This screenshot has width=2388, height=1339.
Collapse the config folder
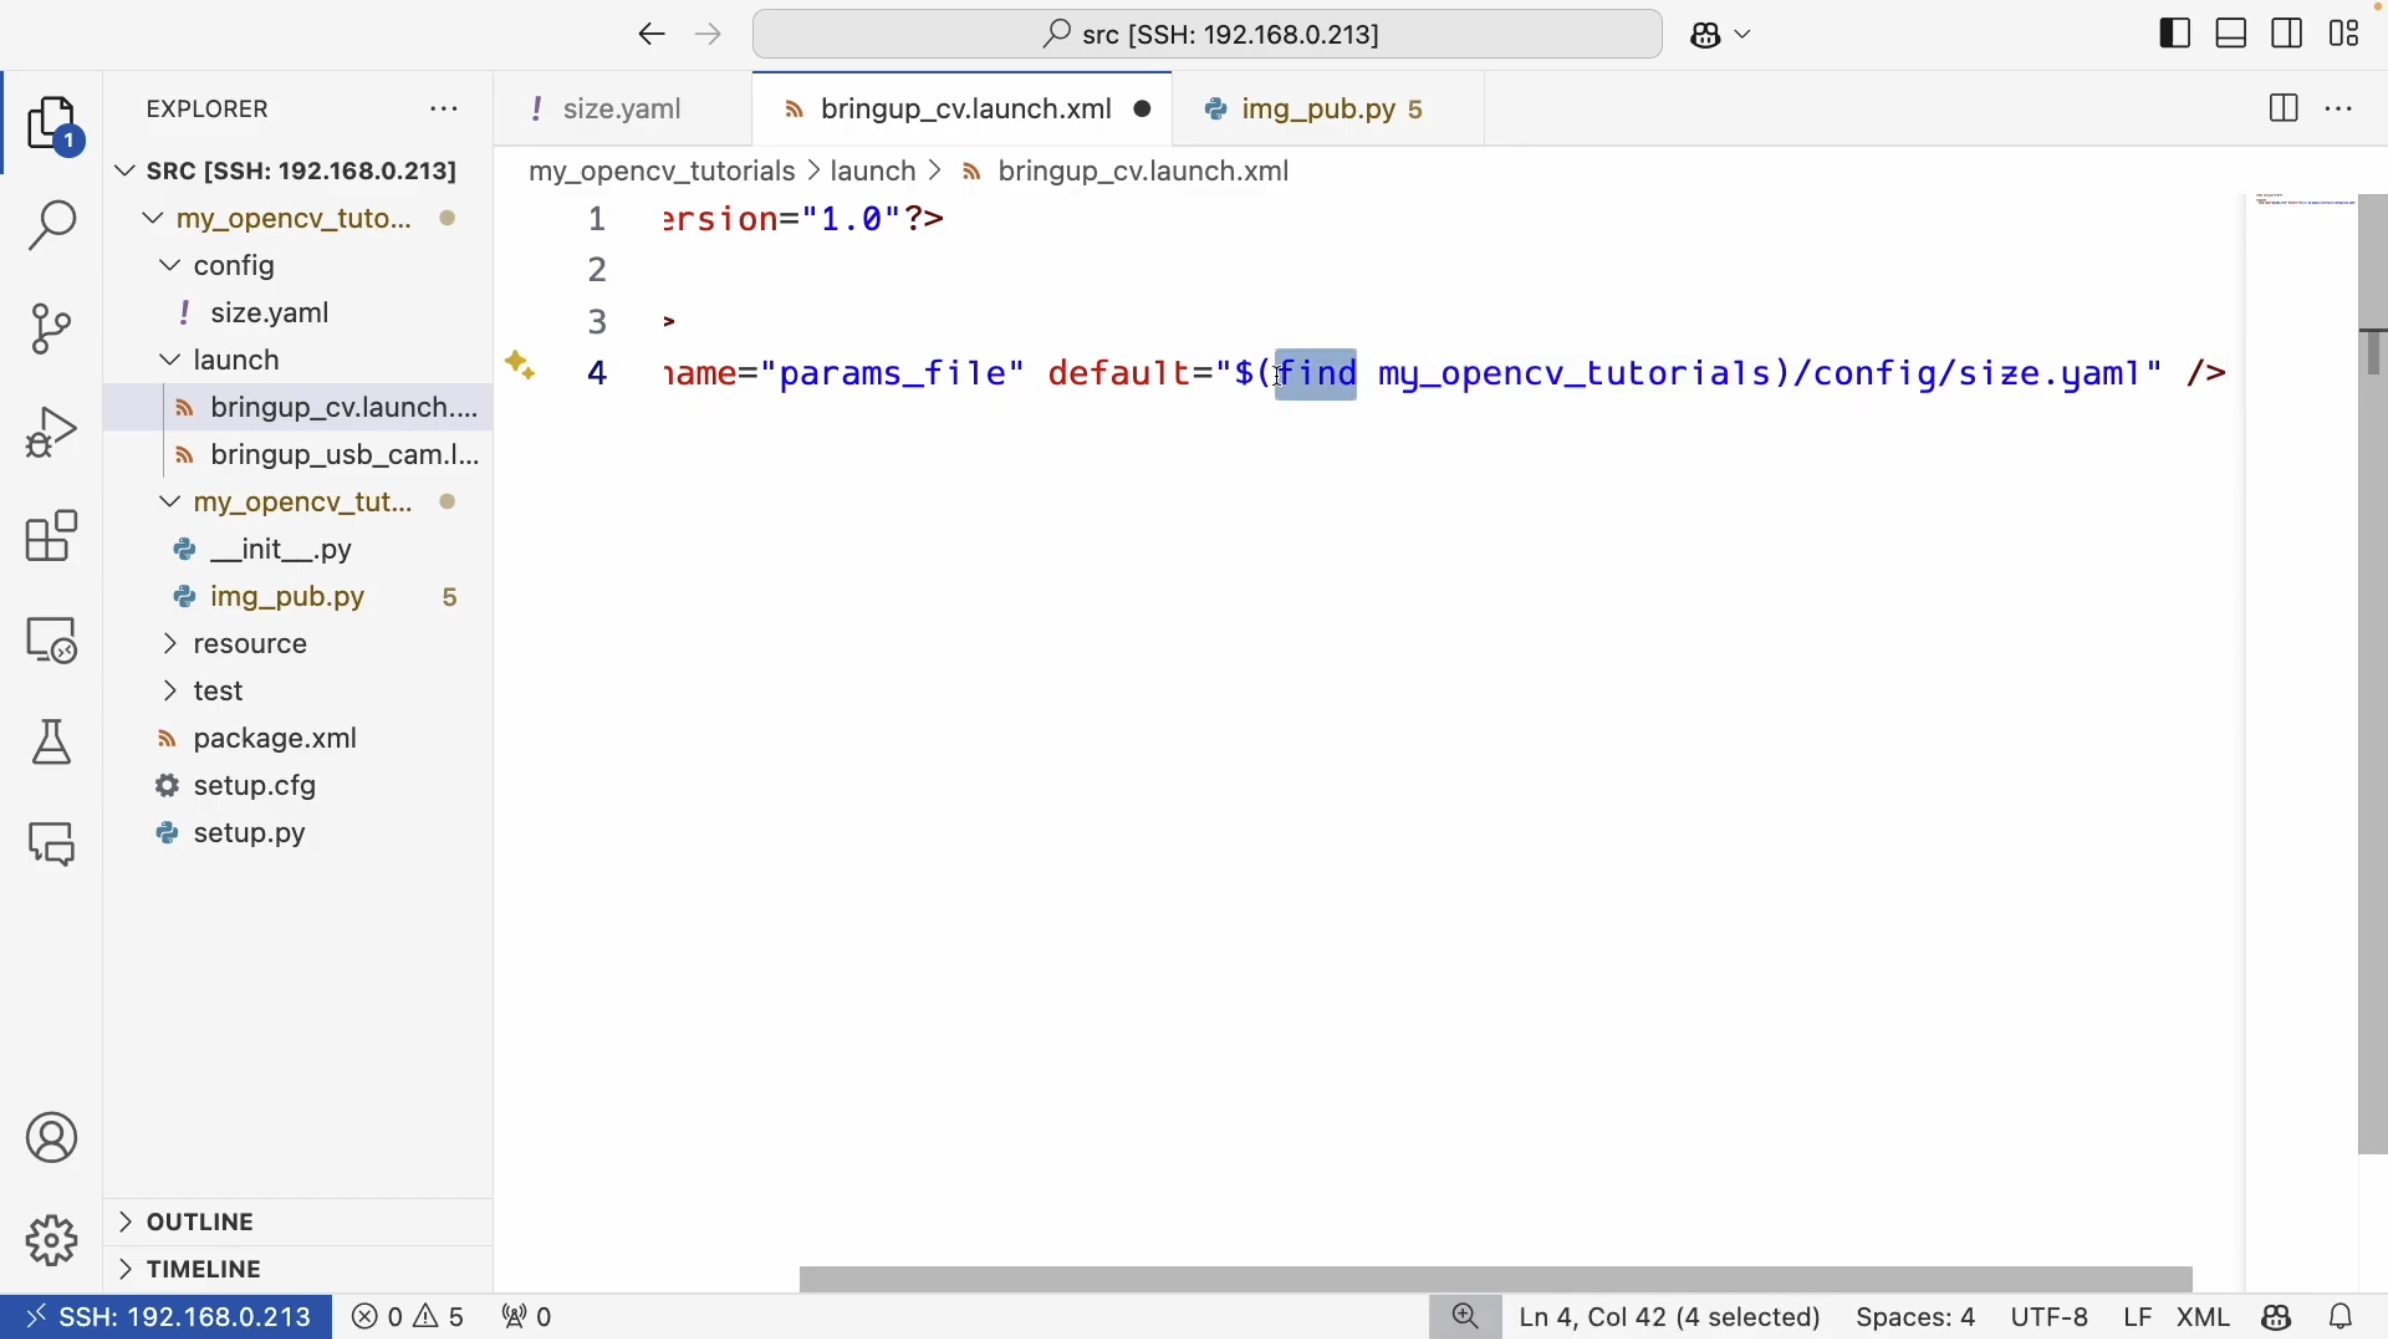233,265
